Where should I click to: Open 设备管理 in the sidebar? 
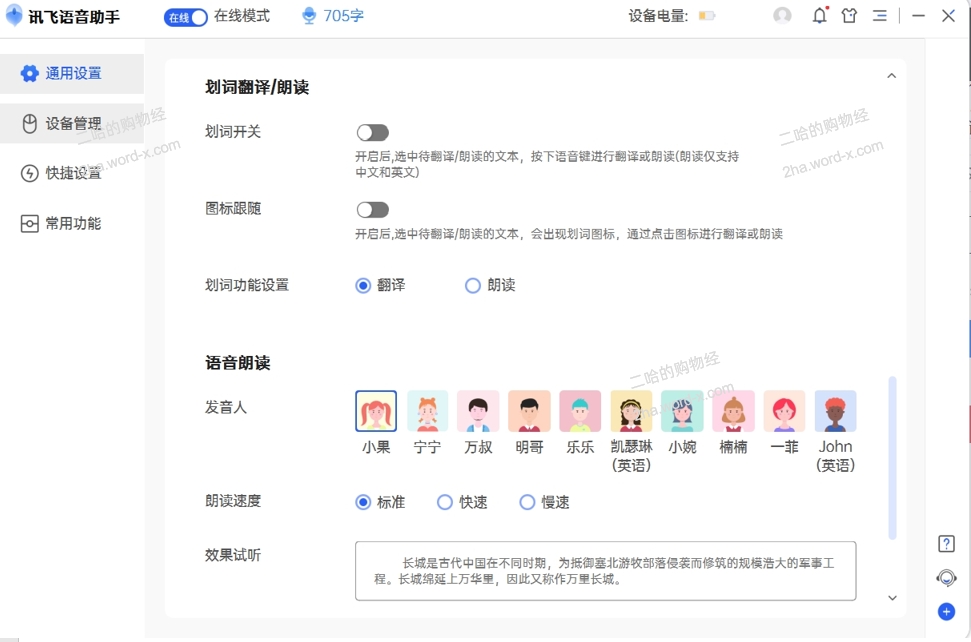coord(72,124)
